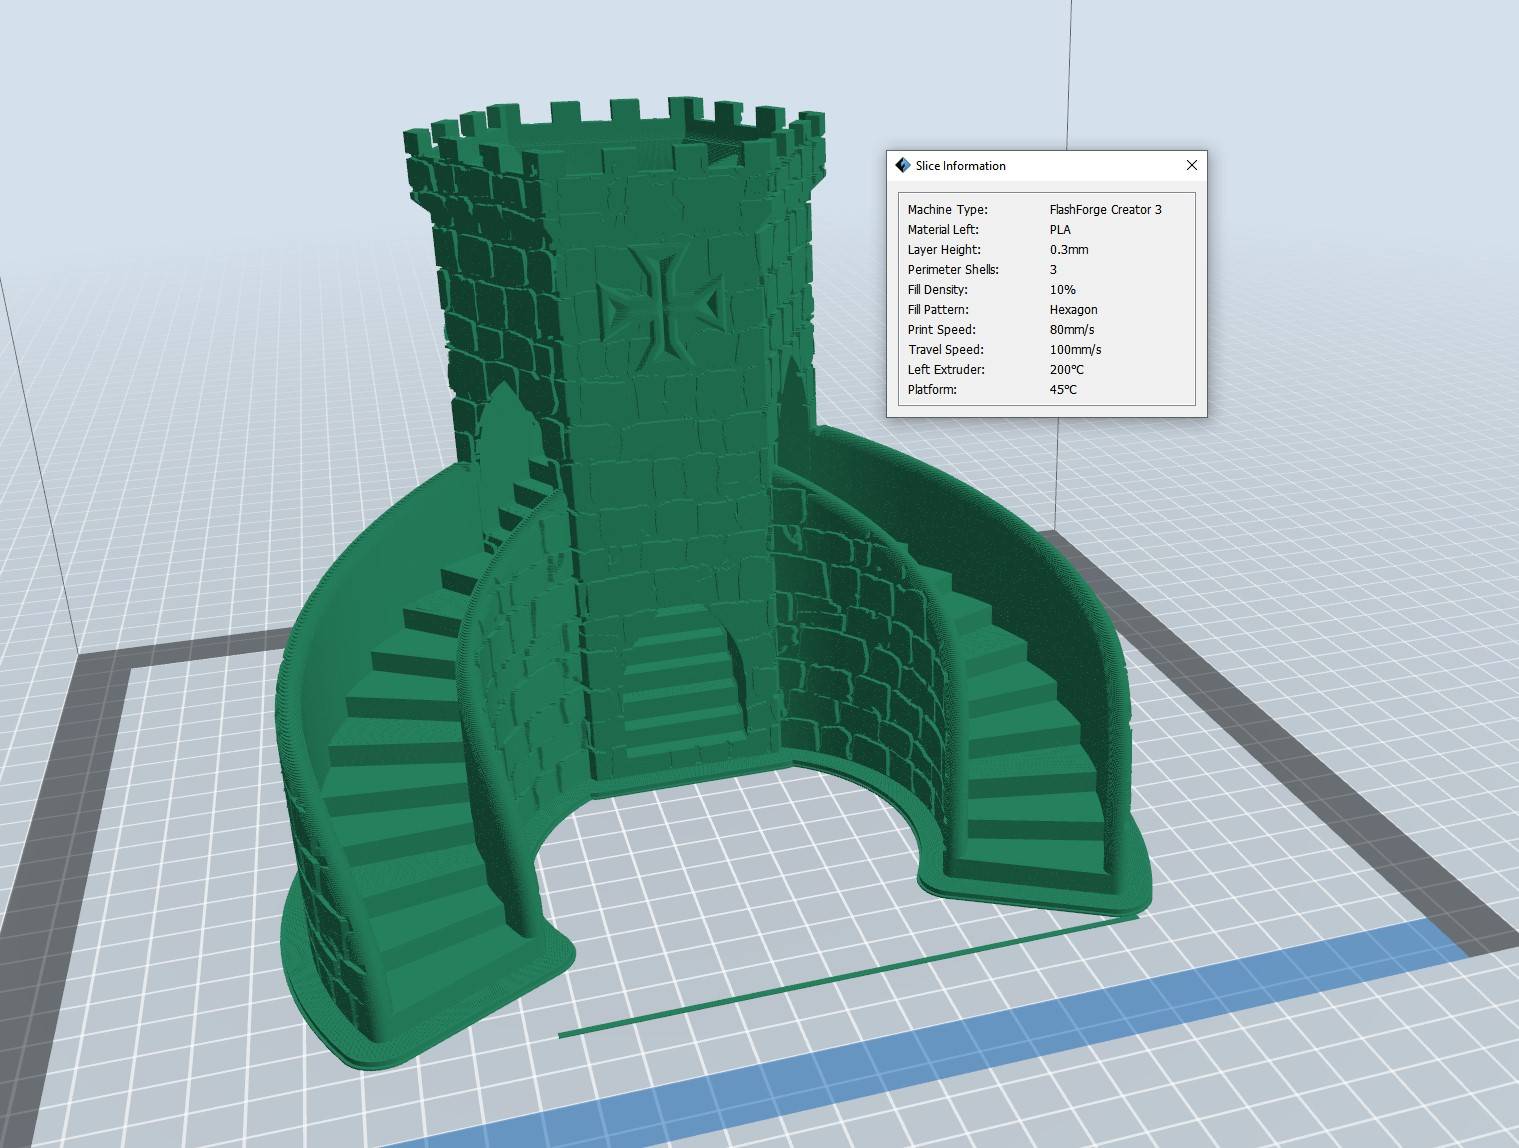Click the 200°C left extruder temperature
1519x1148 pixels.
pos(1066,370)
